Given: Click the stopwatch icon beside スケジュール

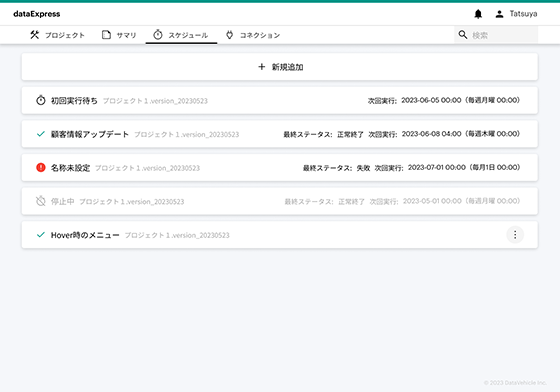Looking at the screenshot, I should click(158, 35).
